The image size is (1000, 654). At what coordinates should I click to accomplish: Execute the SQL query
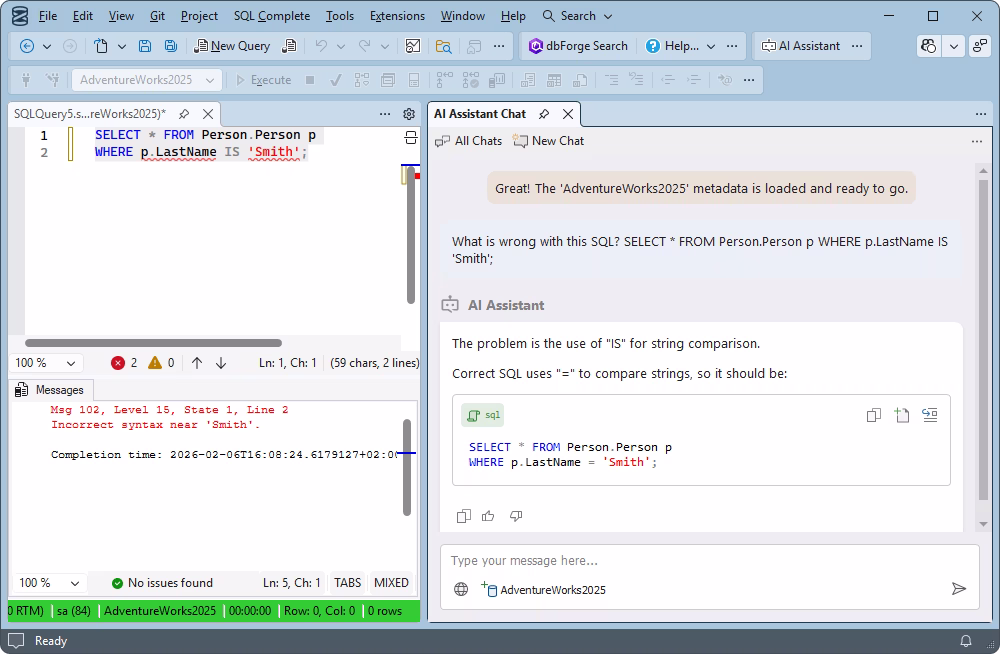[x=271, y=79]
